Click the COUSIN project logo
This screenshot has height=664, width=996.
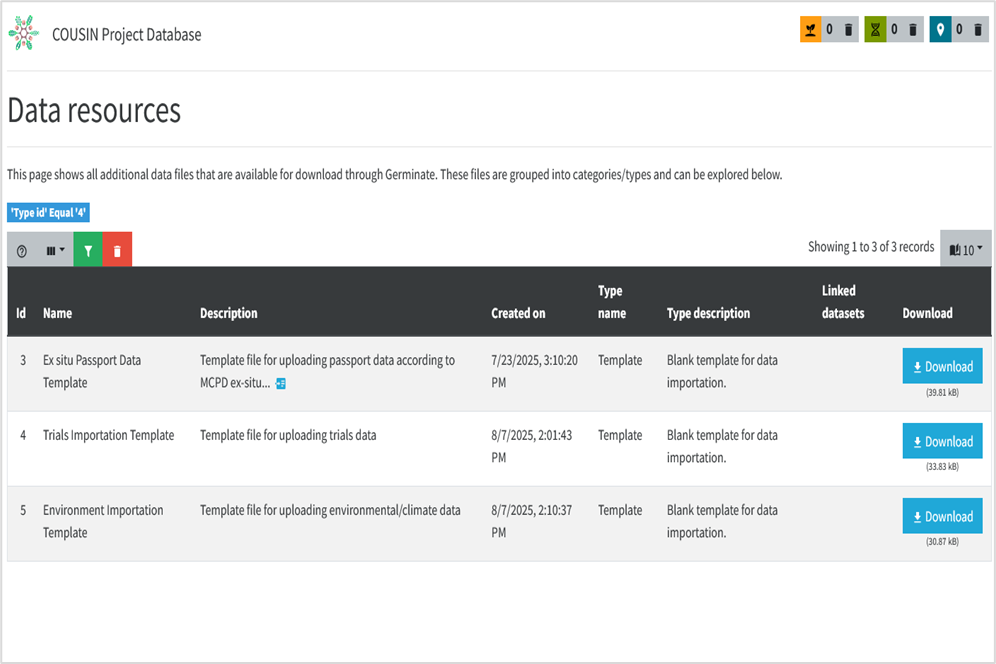(x=23, y=34)
